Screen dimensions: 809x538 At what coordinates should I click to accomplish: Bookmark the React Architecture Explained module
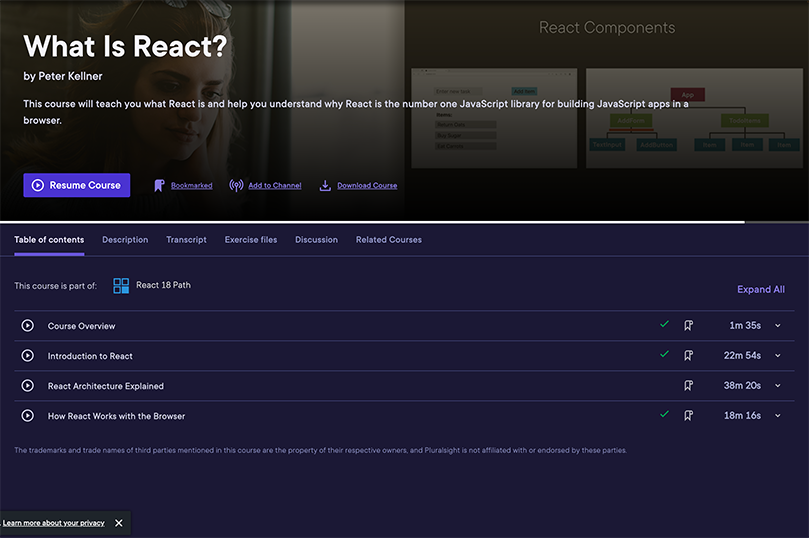(688, 385)
